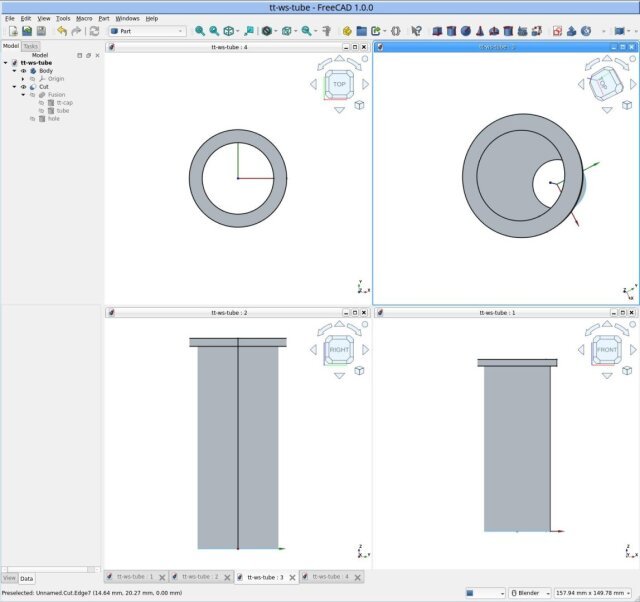Click the Refresh recompute icon

(94, 31)
